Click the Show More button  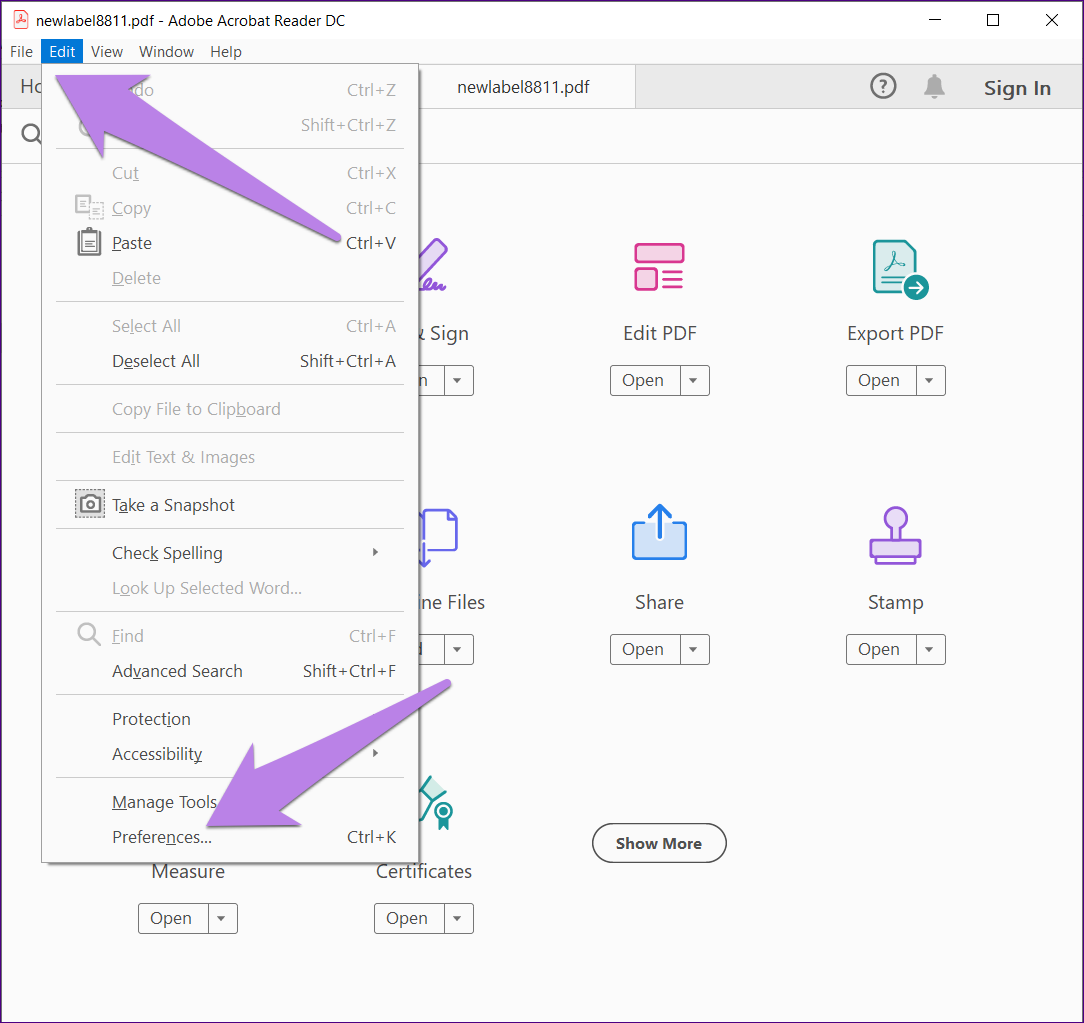tap(659, 843)
